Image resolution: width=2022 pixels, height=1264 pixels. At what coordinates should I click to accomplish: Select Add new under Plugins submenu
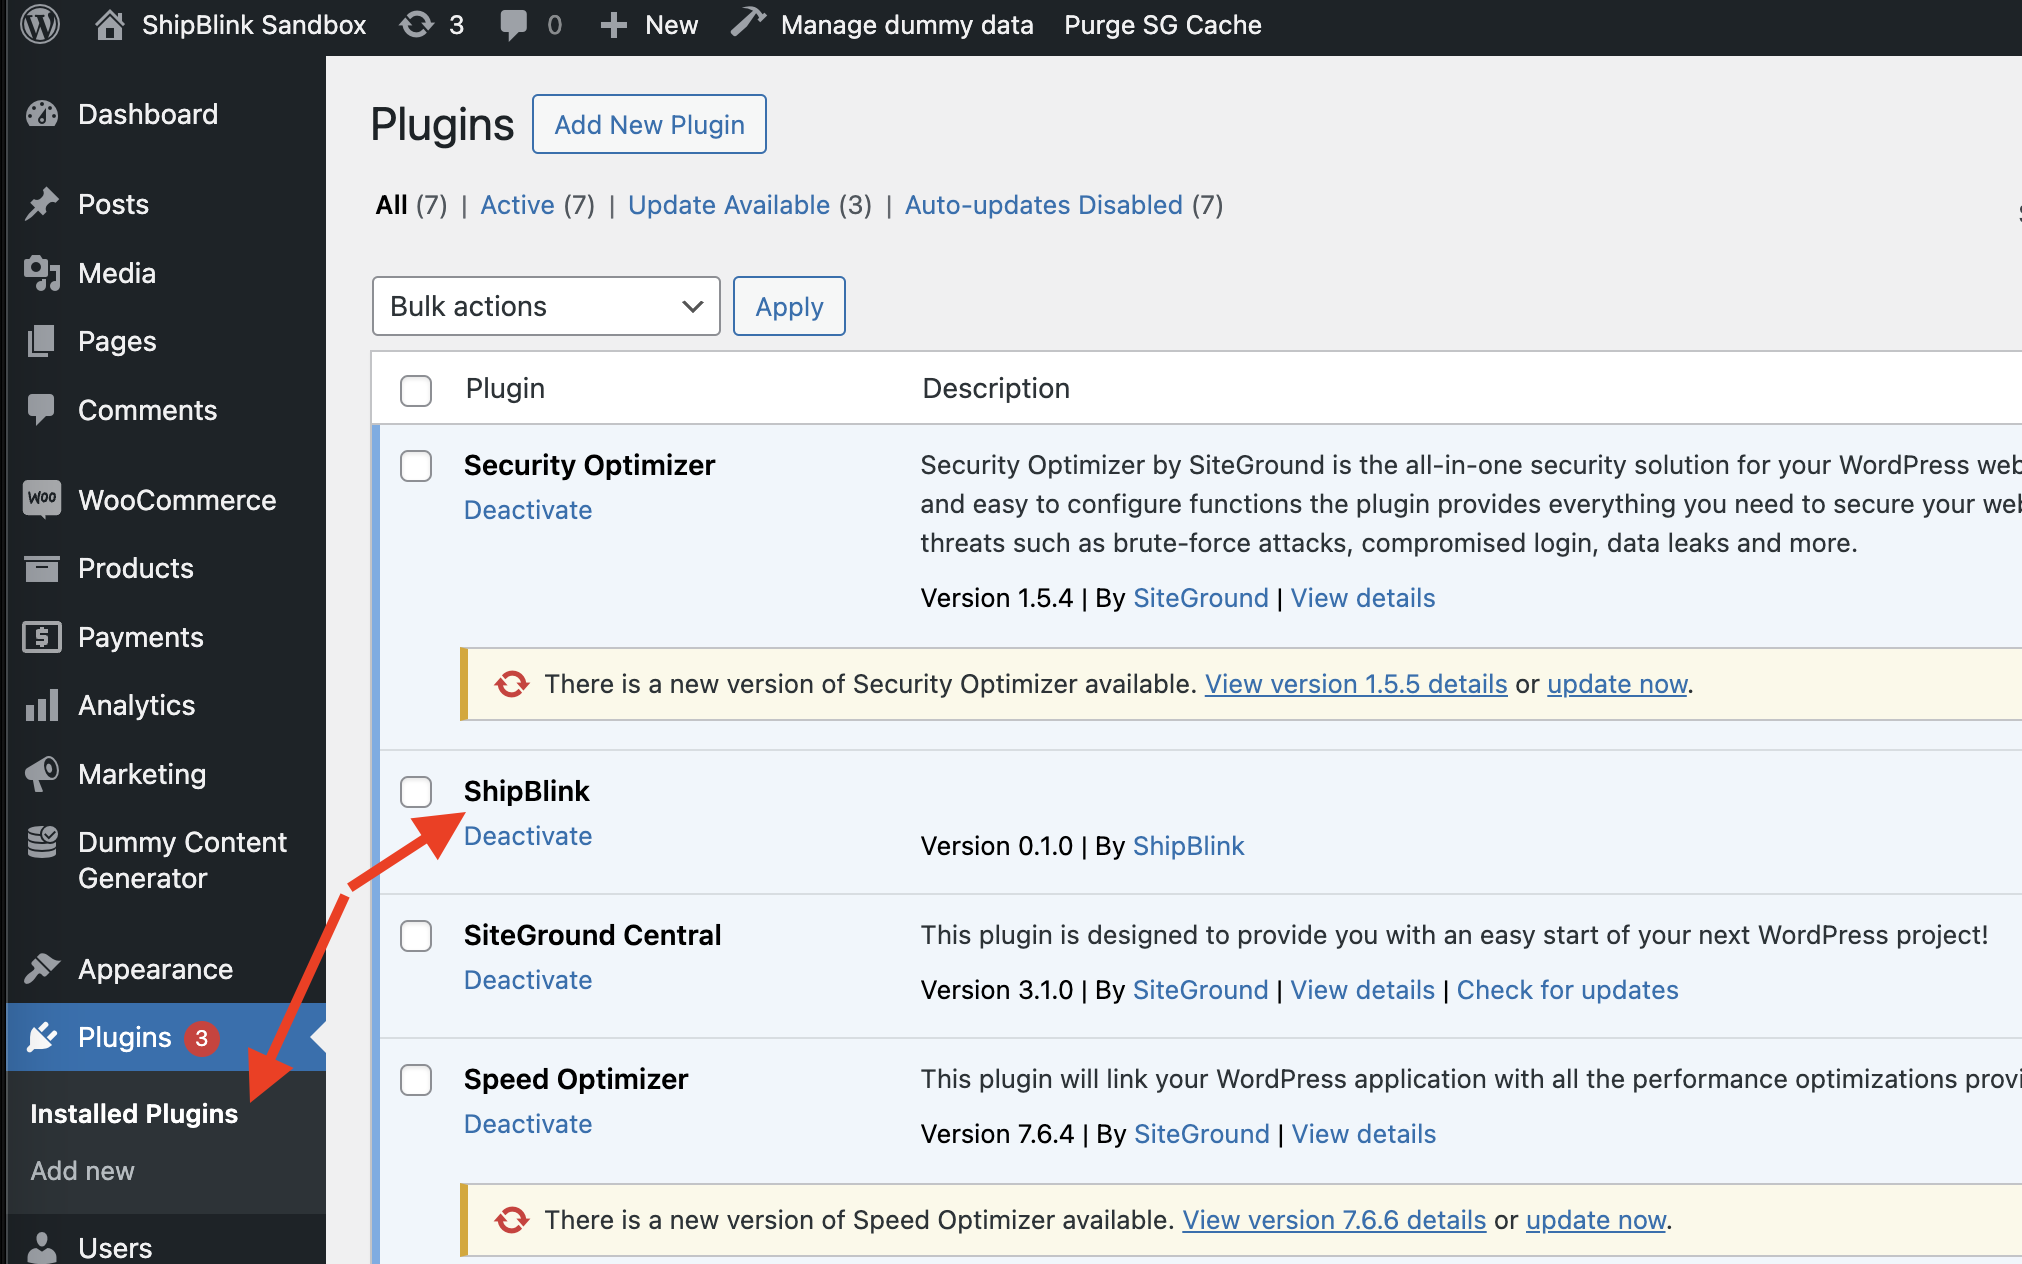pos(82,1171)
